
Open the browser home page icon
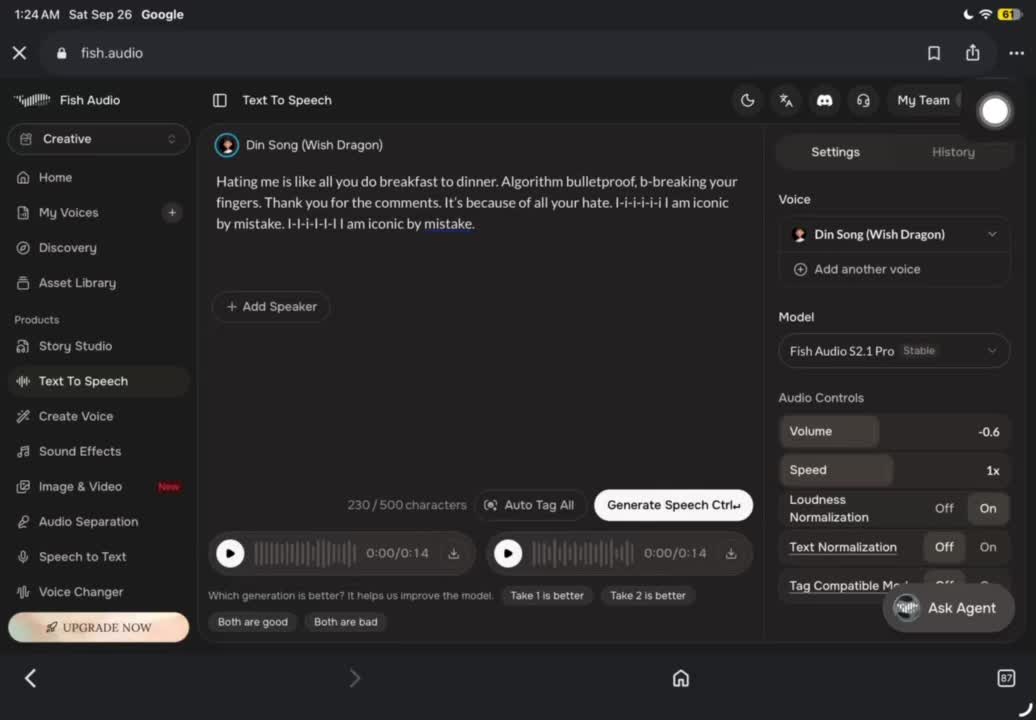point(681,678)
